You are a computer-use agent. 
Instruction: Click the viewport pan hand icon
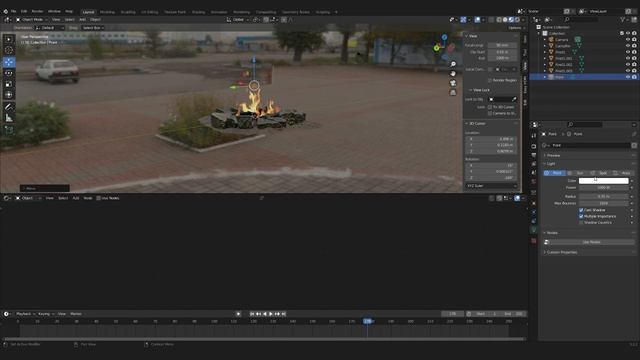pos(453,73)
